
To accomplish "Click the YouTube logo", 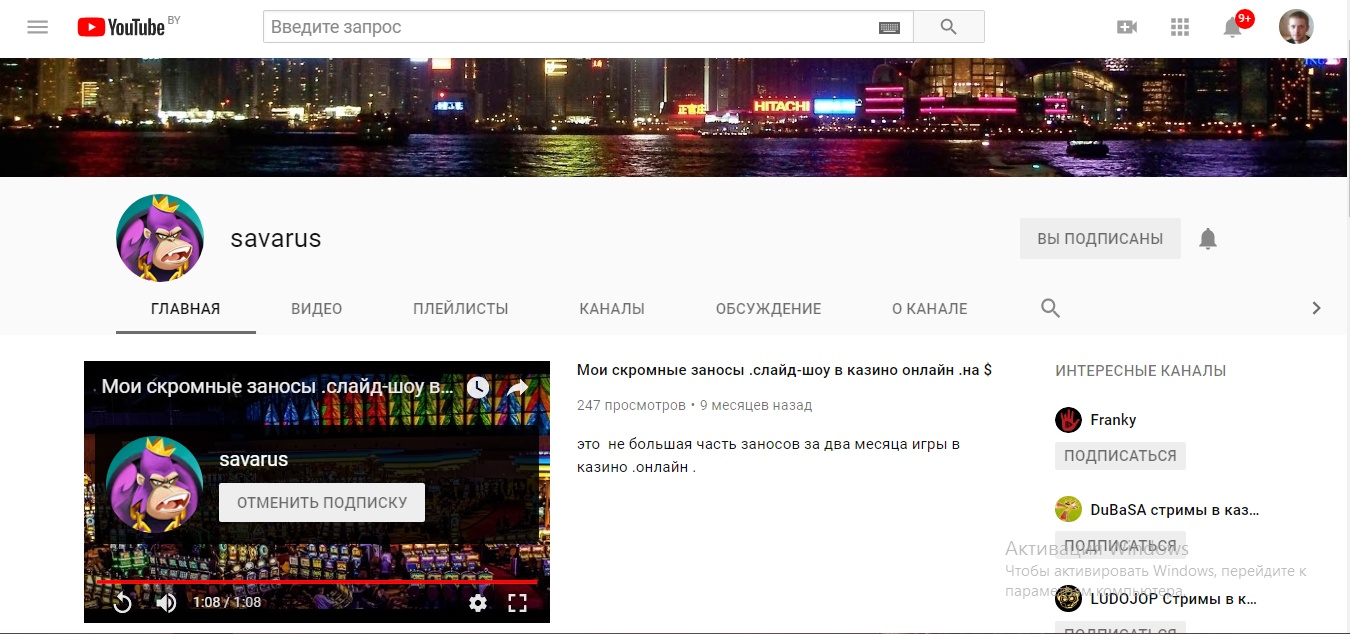I will pyautogui.click(x=122, y=27).
